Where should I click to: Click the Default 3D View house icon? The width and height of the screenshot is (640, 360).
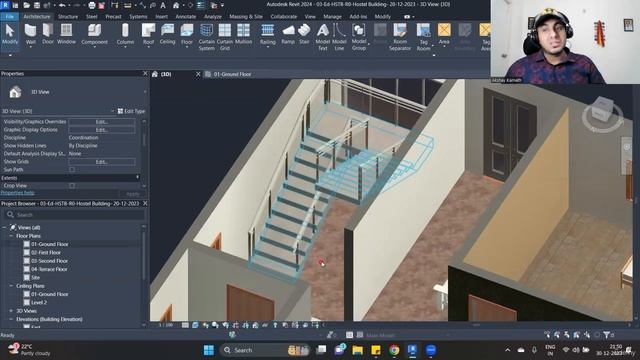(x=176, y=5)
